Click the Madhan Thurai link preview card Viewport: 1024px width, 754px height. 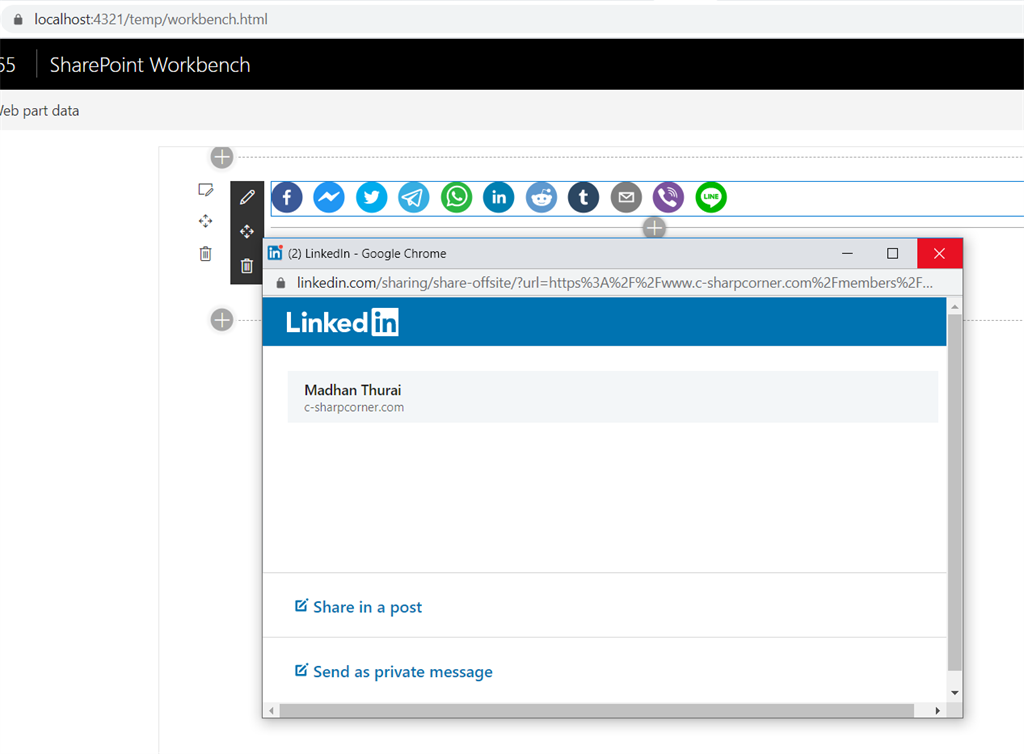coord(612,397)
